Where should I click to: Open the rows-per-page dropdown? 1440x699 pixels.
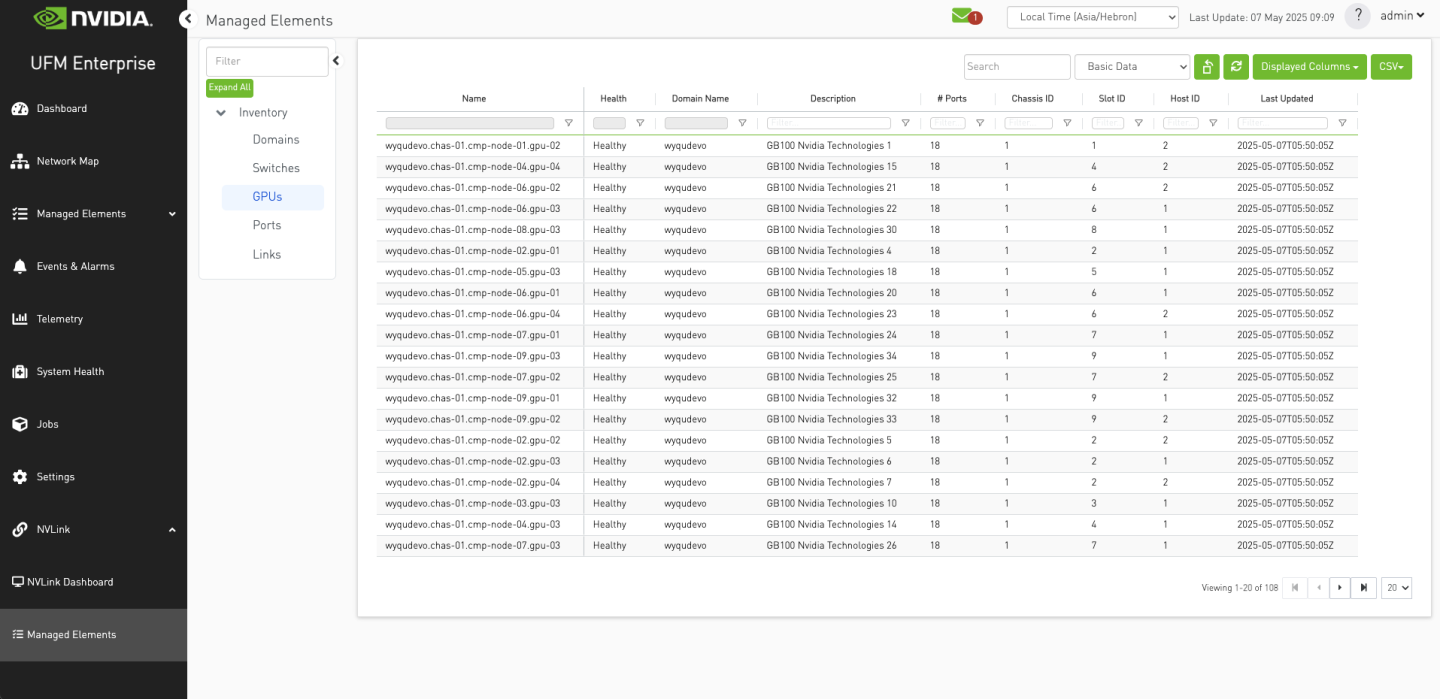tap(1396, 588)
